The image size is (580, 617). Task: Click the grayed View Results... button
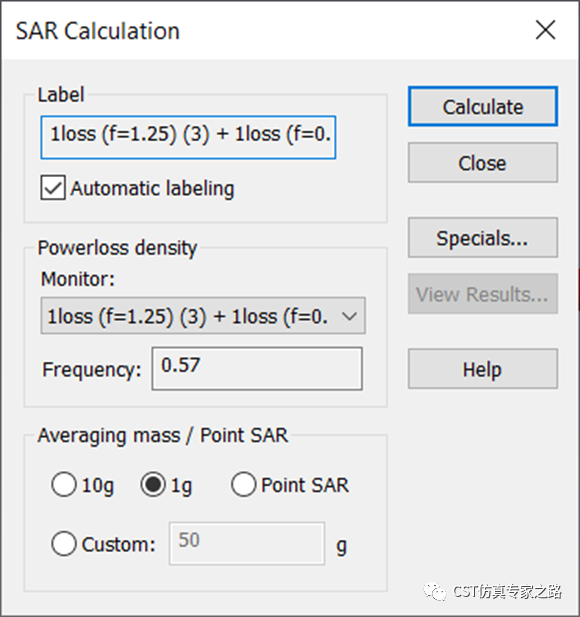tap(483, 294)
